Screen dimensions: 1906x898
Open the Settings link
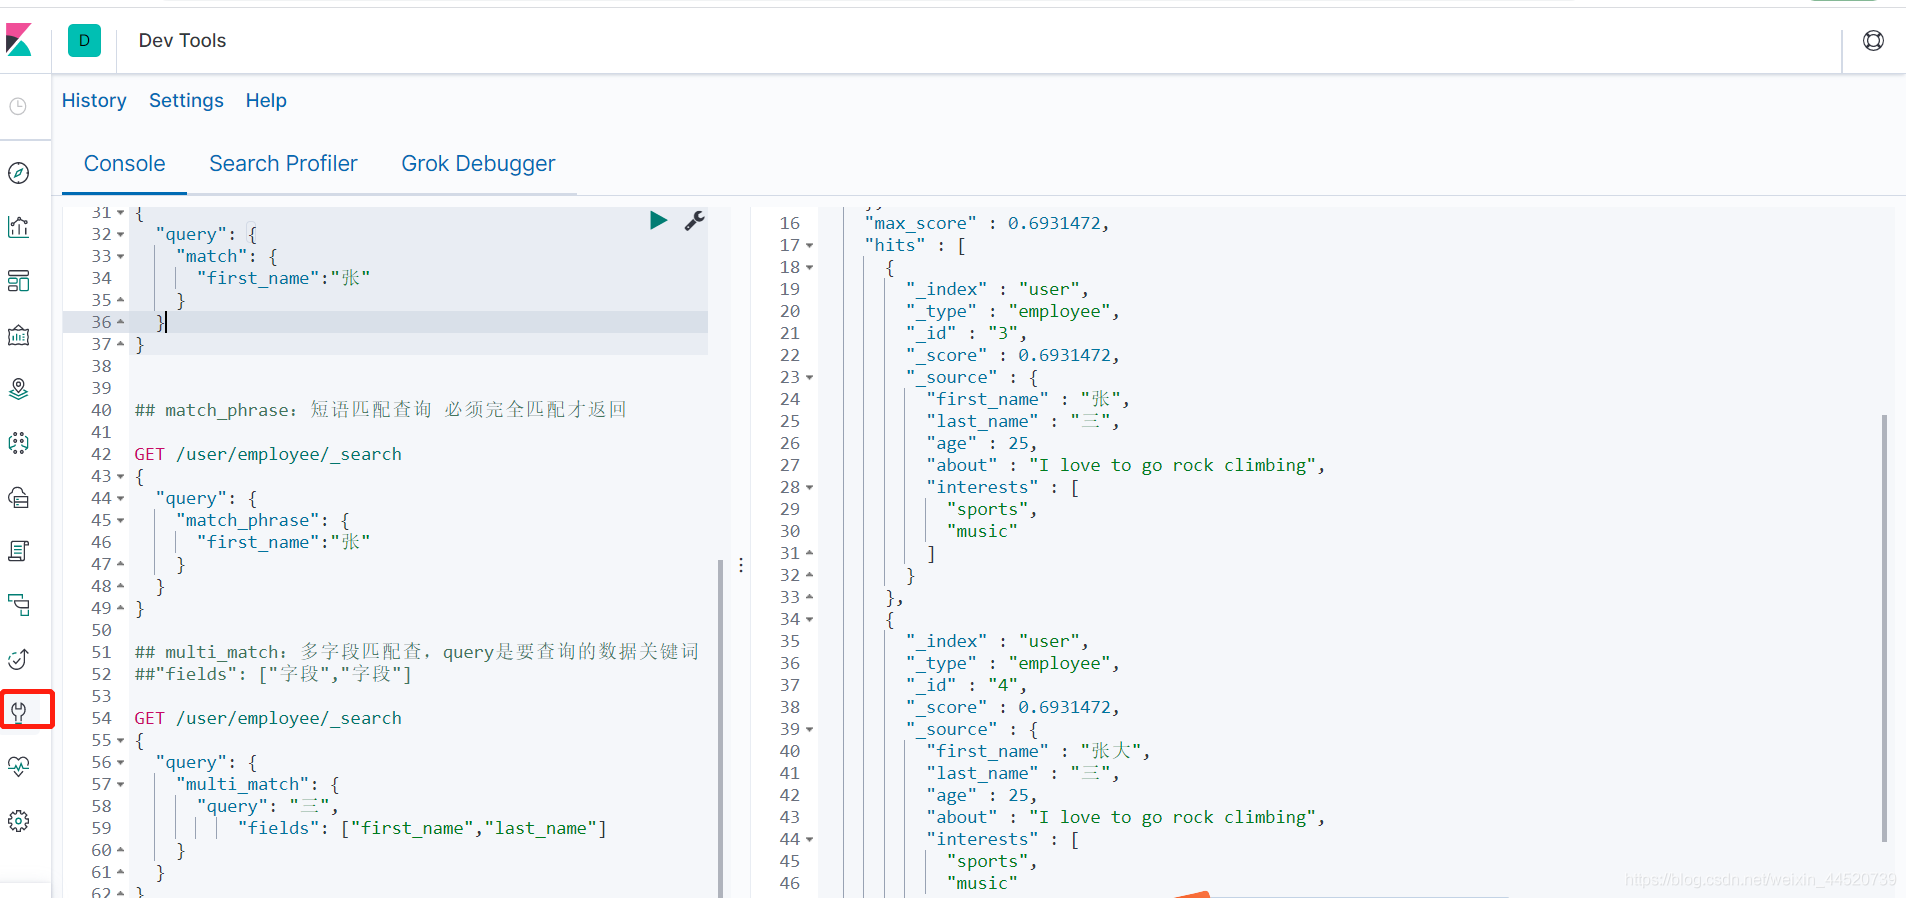click(186, 100)
